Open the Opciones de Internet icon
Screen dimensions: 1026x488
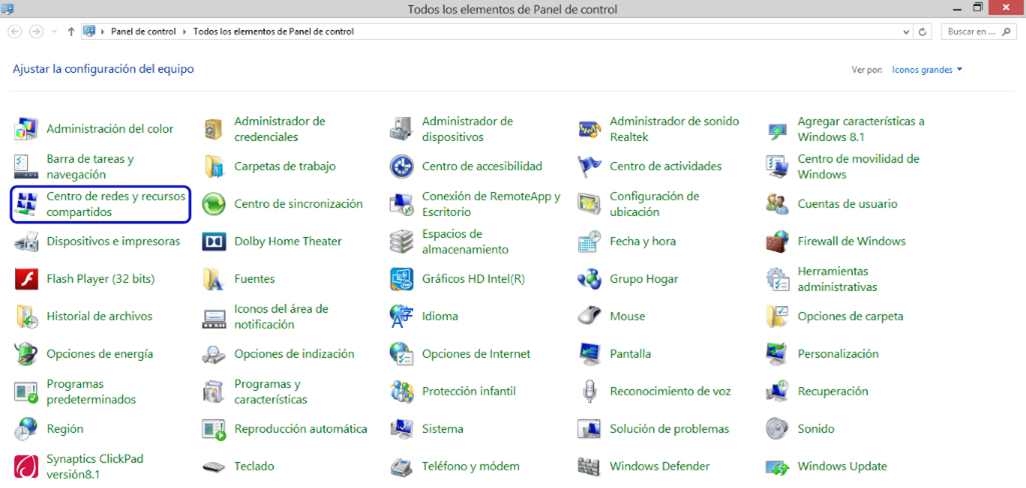pyautogui.click(x=401, y=354)
